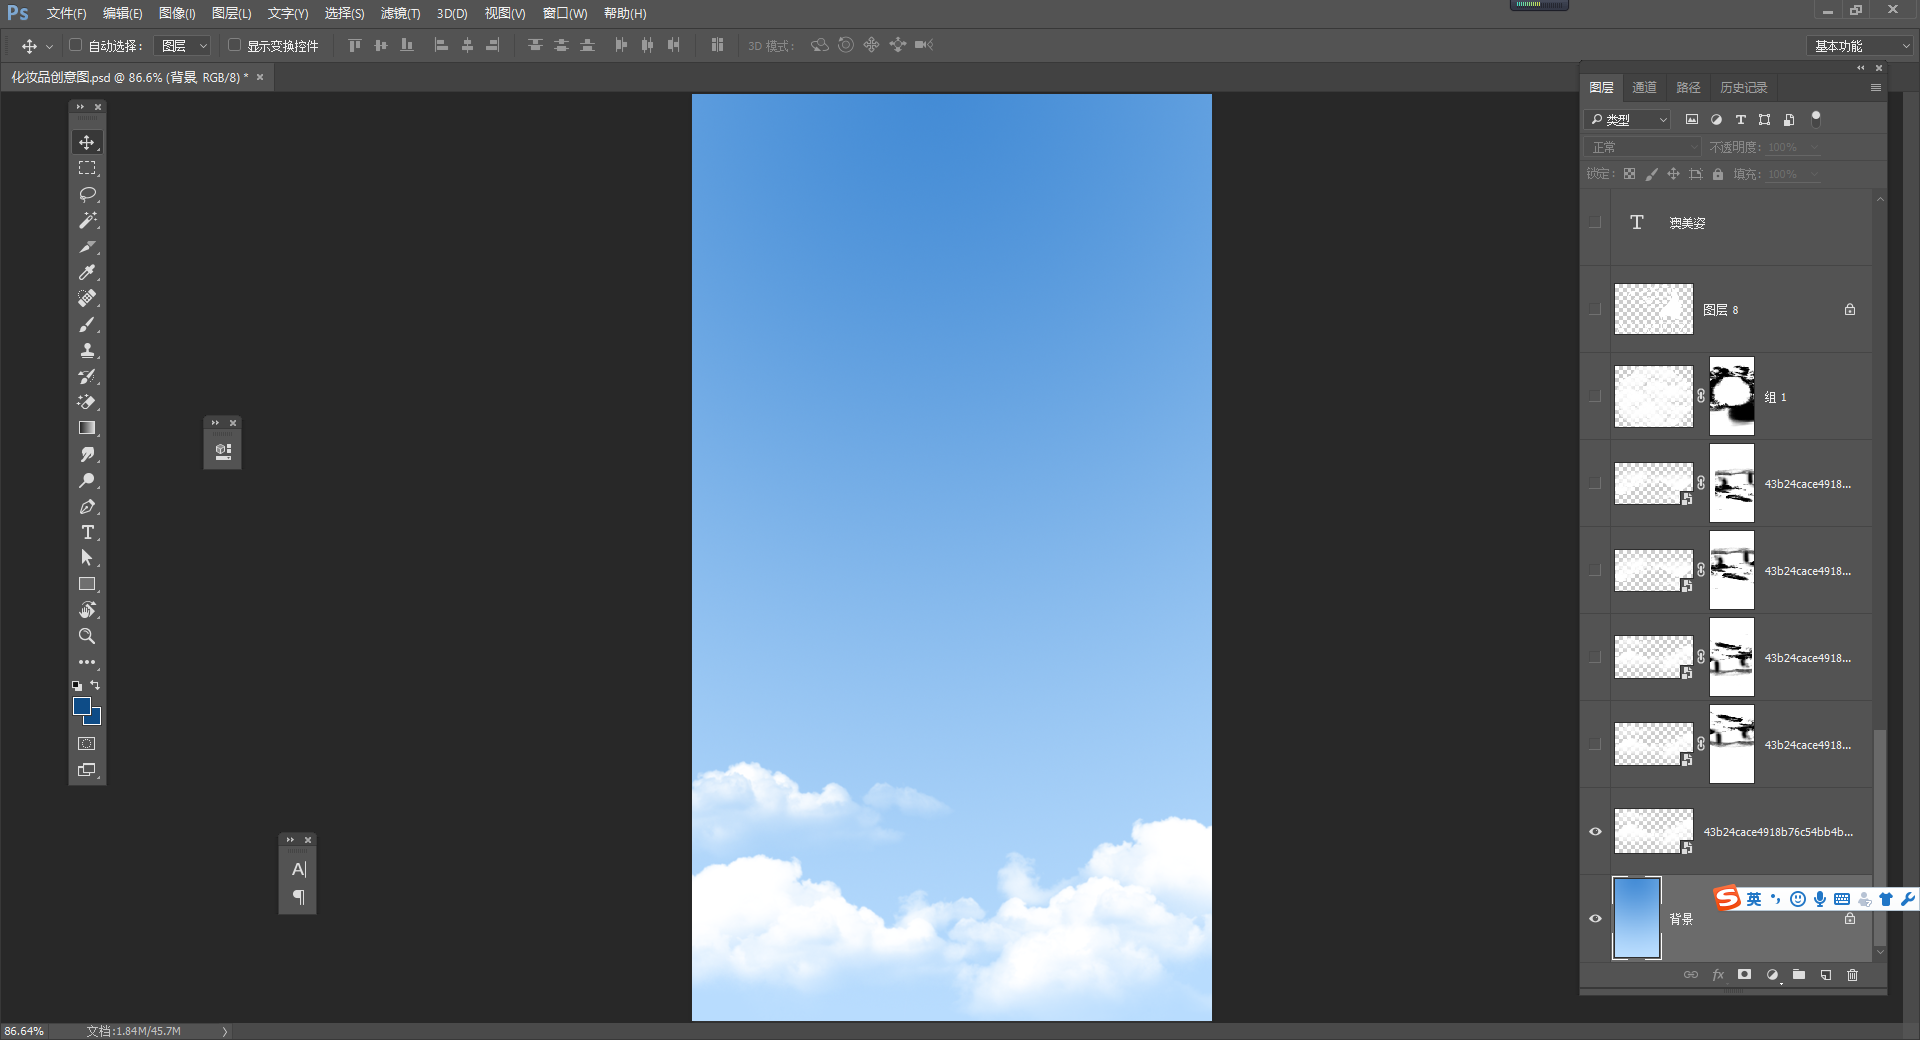Click the background color swatch
The image size is (1920, 1040).
[95, 719]
